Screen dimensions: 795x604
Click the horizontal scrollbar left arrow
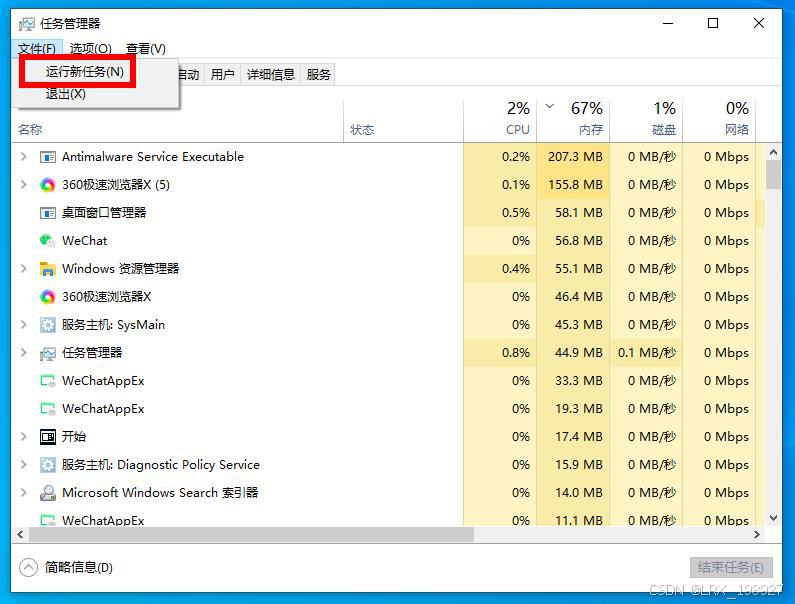point(20,535)
